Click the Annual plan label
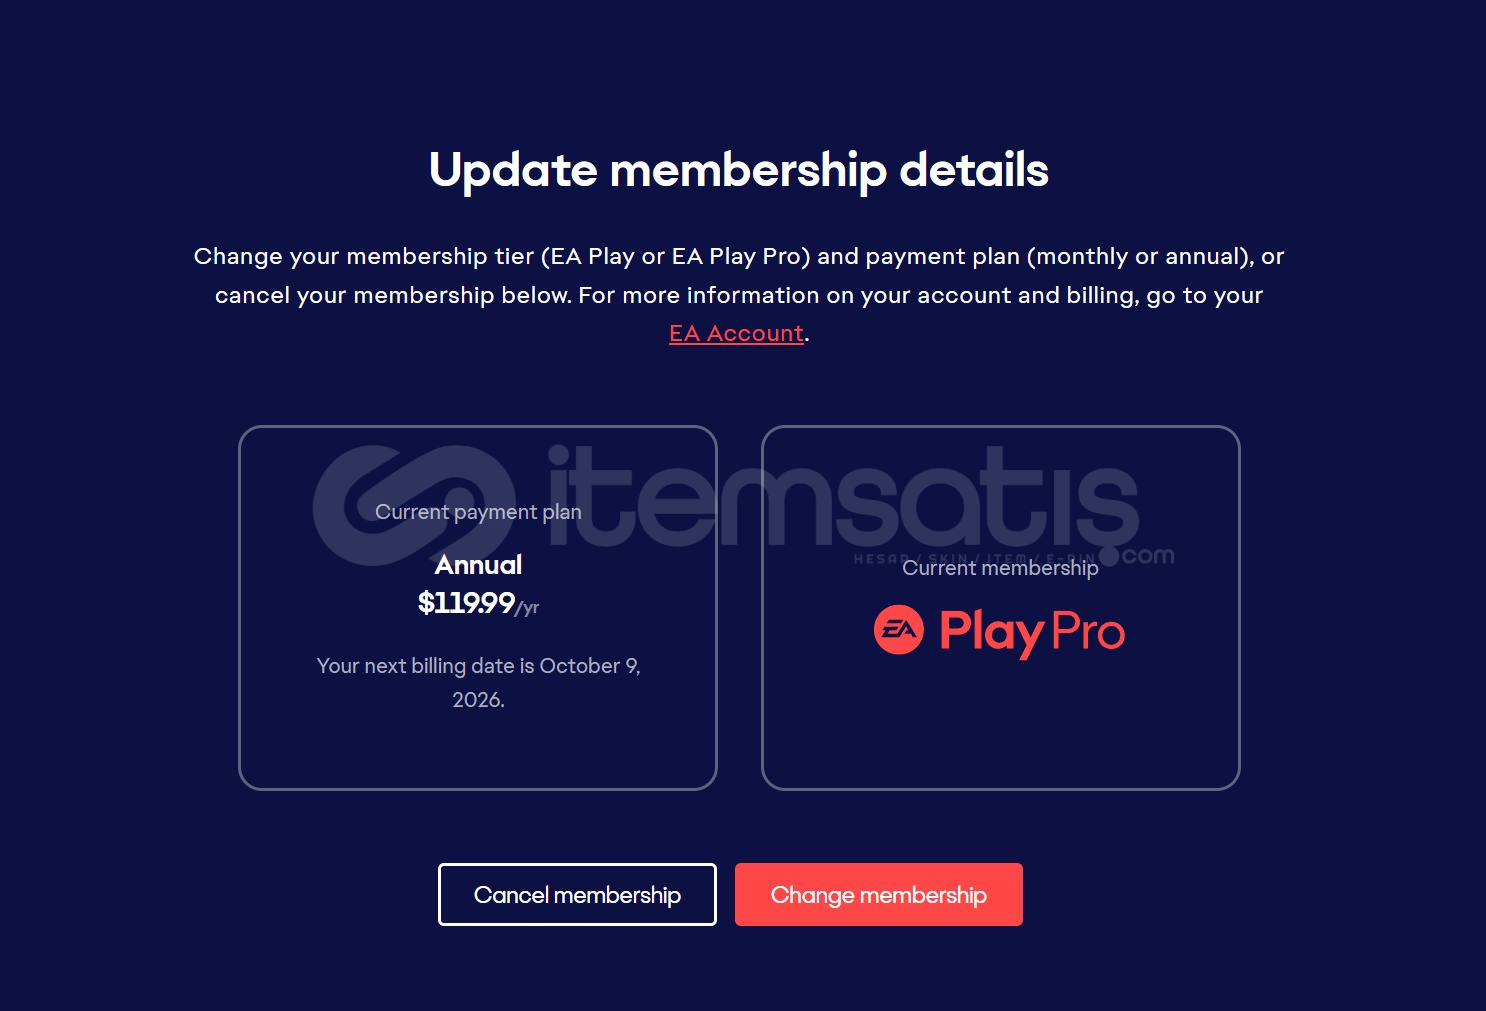This screenshot has width=1486, height=1011. click(478, 565)
